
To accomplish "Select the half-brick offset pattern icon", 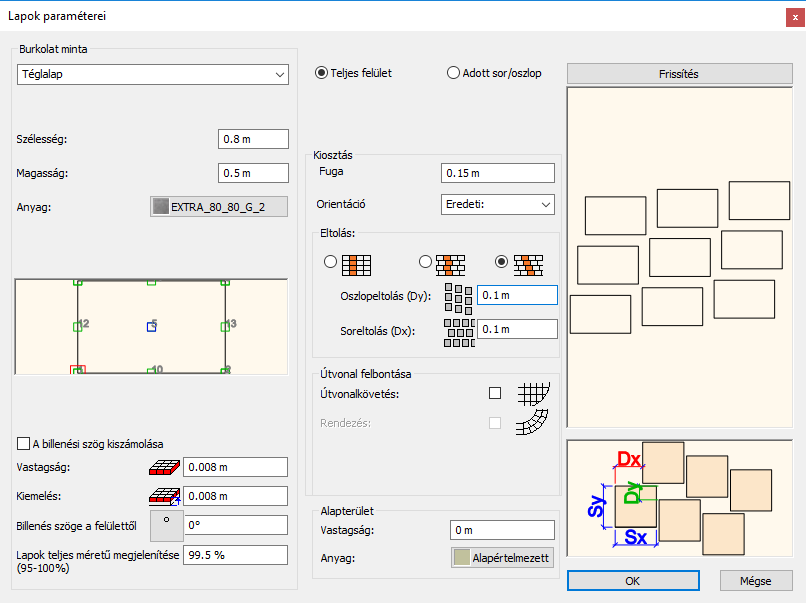I will point(450,265).
